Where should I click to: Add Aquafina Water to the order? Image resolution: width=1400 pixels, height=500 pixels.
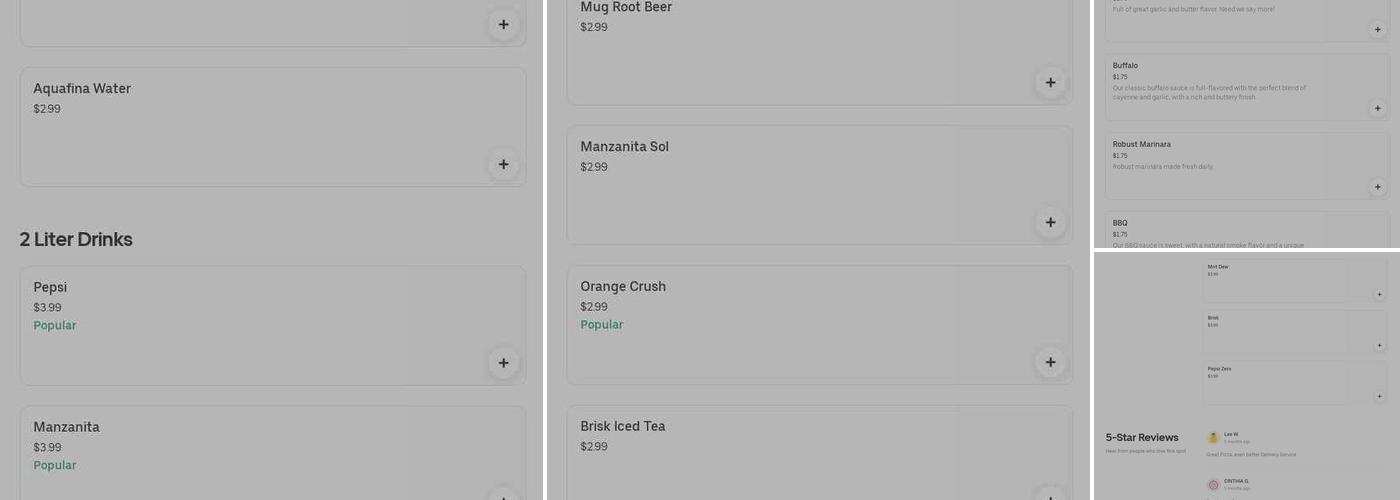tap(503, 164)
